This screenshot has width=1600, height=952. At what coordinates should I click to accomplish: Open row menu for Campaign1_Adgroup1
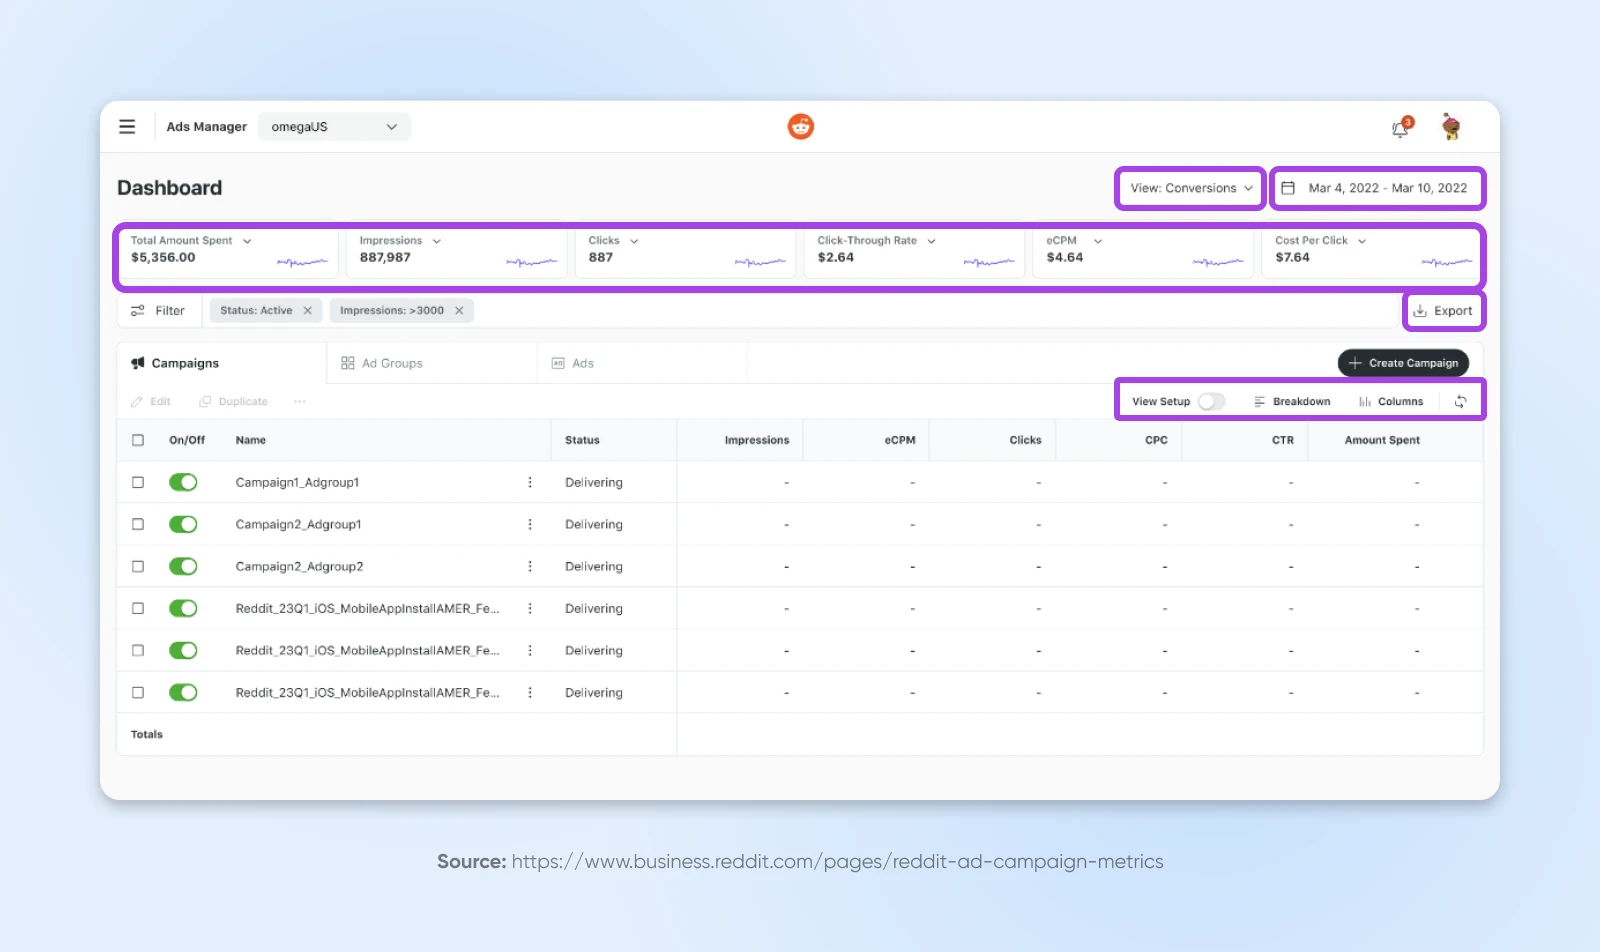click(530, 483)
